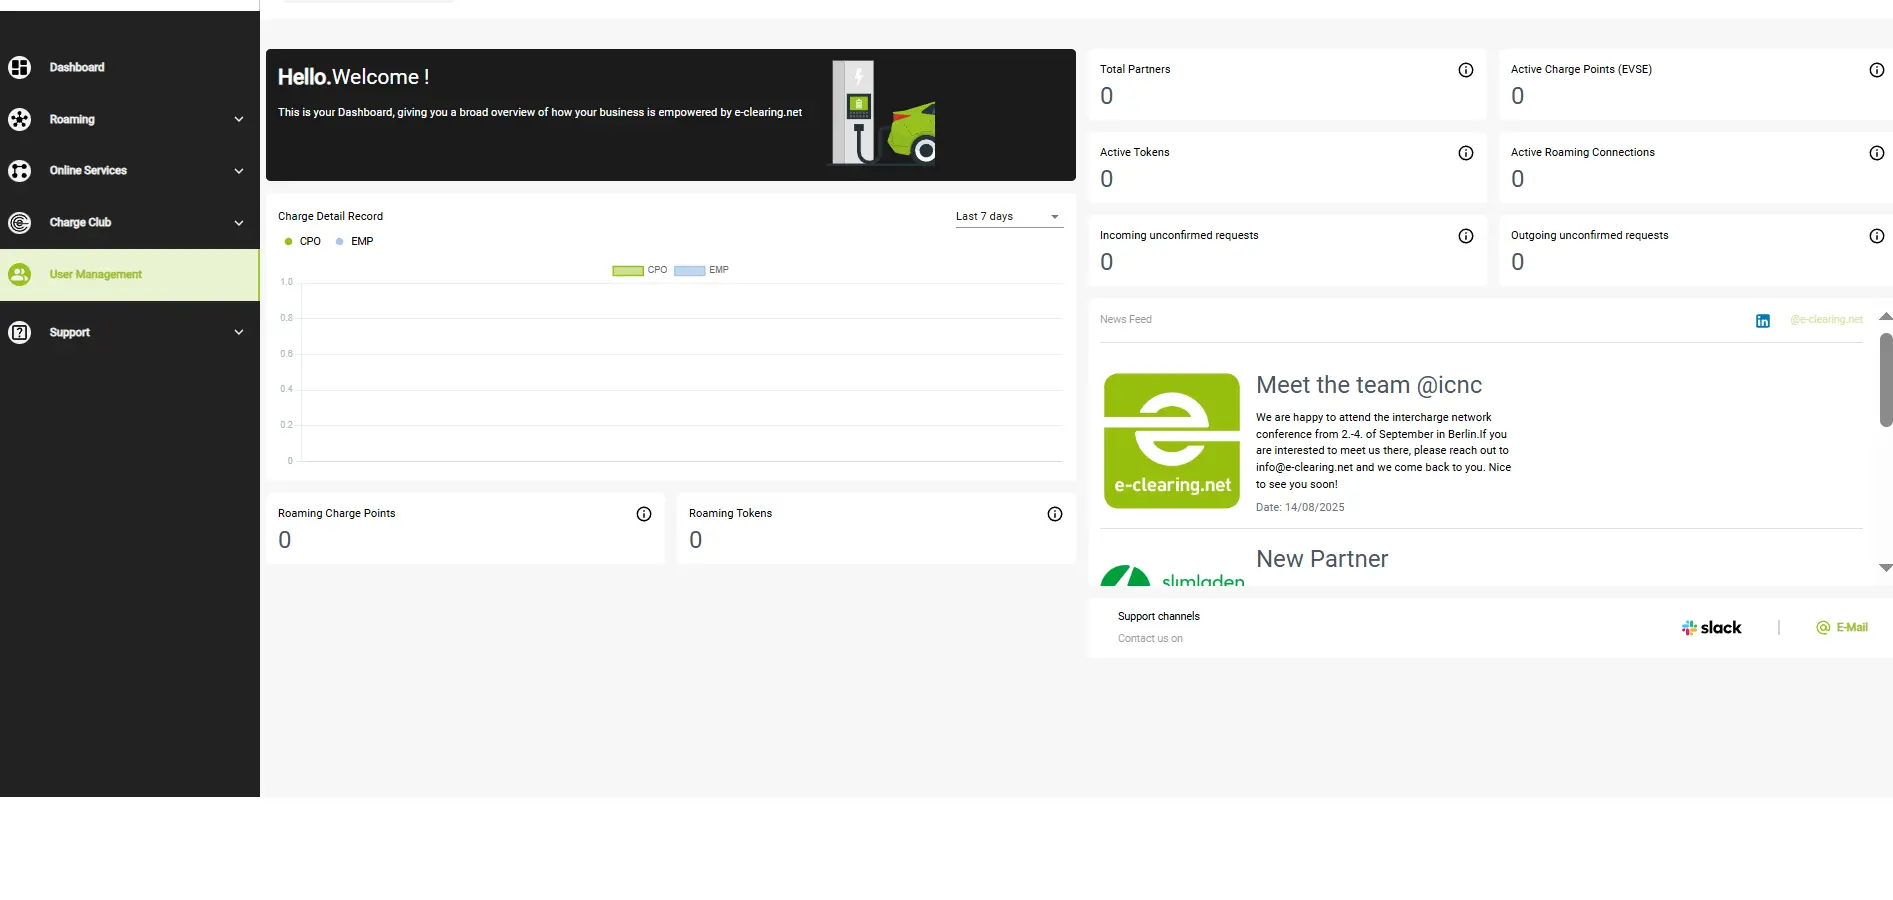
Task: Click info icon for Incoming unconfirmed requests
Action: pyautogui.click(x=1465, y=236)
